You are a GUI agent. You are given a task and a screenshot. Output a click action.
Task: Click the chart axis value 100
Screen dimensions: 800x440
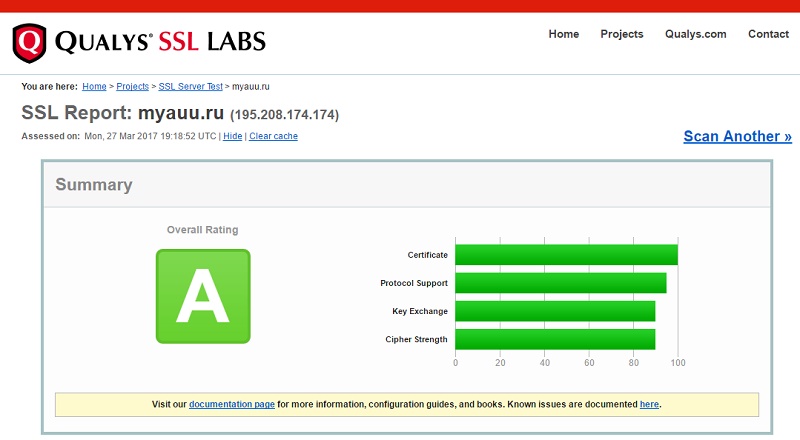pyautogui.click(x=678, y=362)
